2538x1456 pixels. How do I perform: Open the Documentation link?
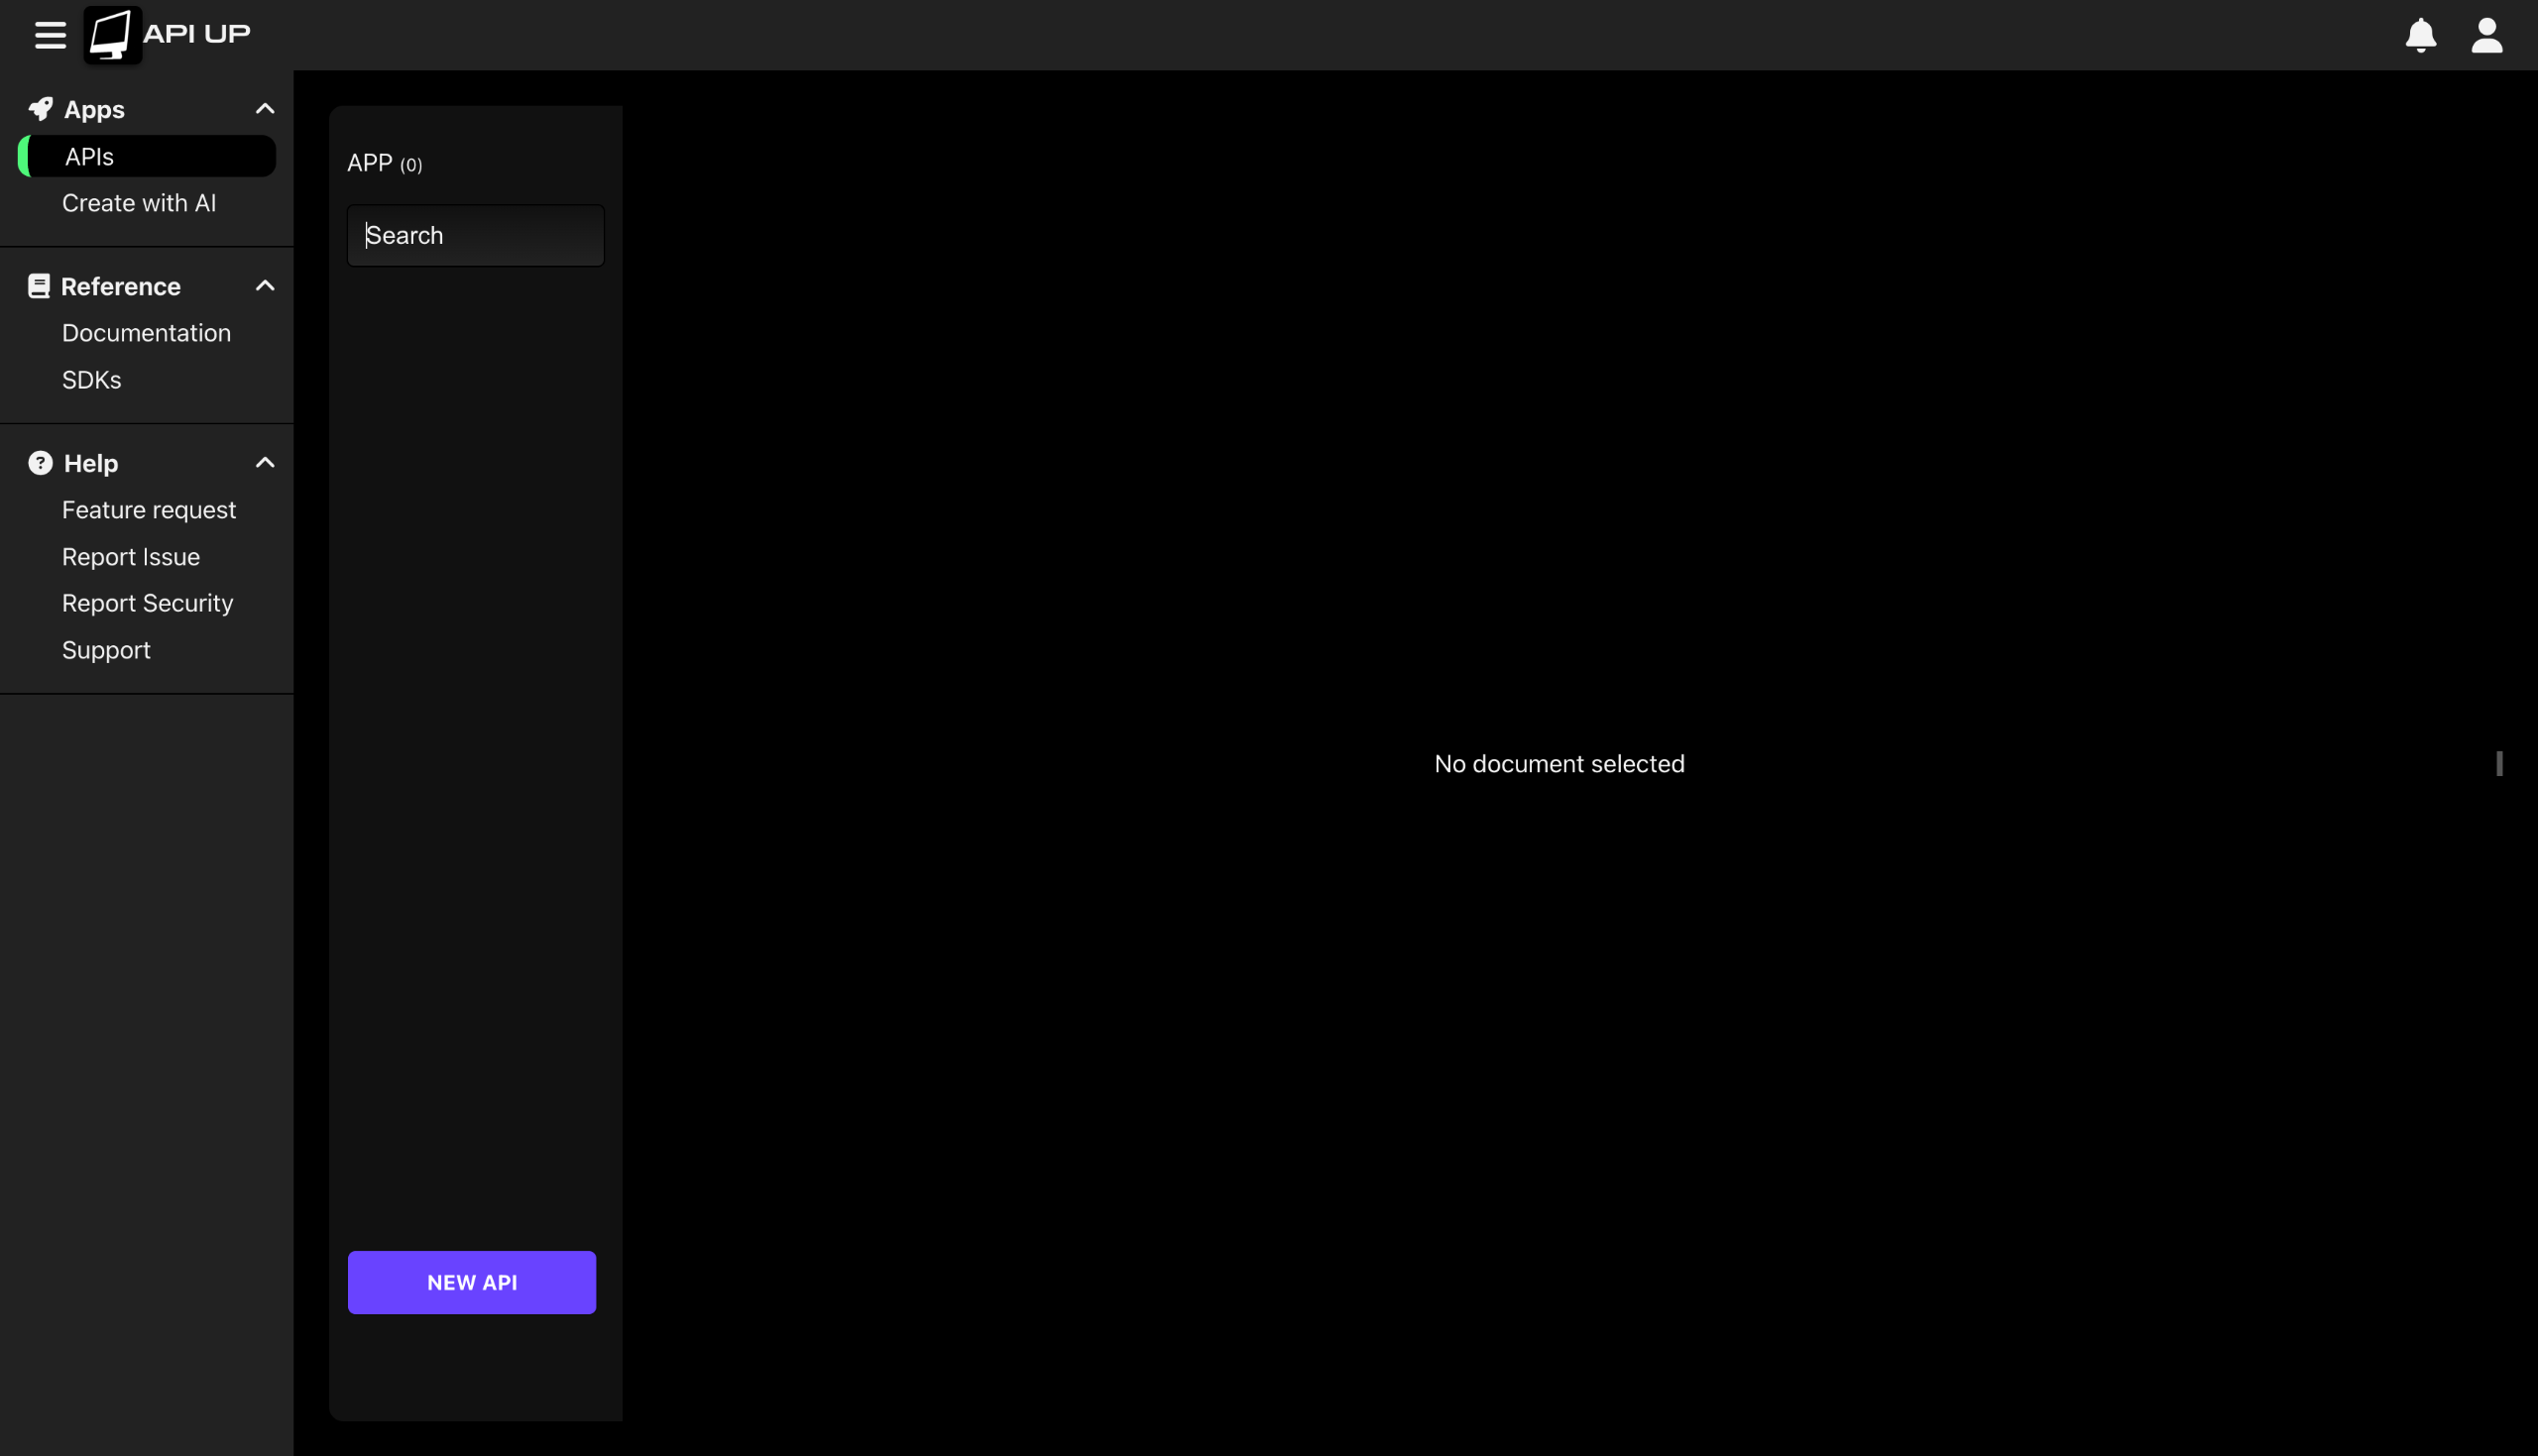tap(146, 333)
